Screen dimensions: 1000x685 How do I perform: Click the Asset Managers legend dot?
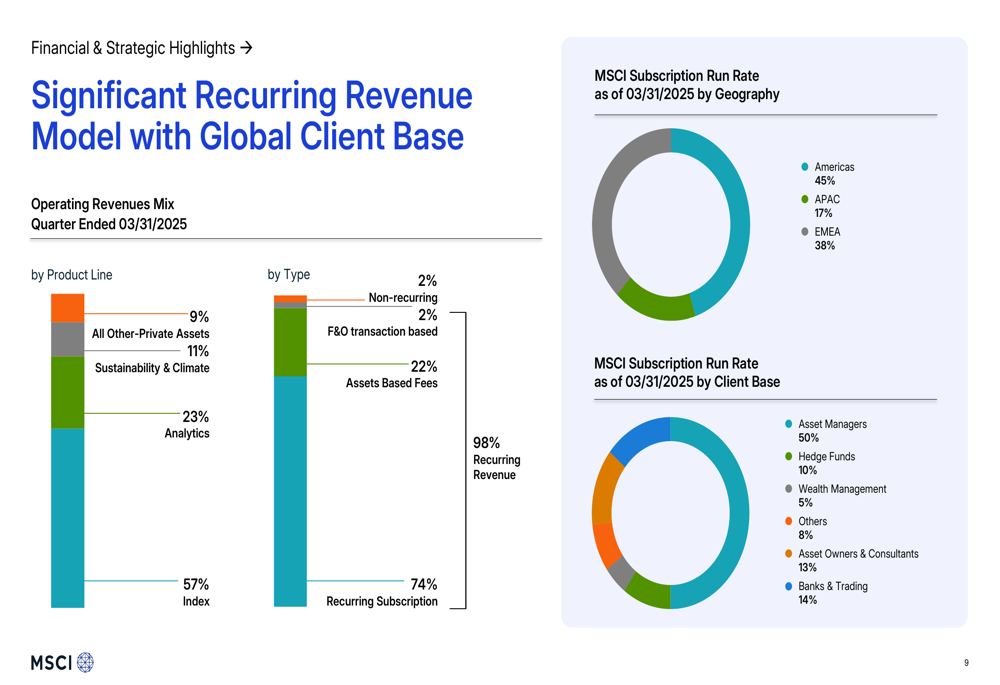pyautogui.click(x=789, y=424)
